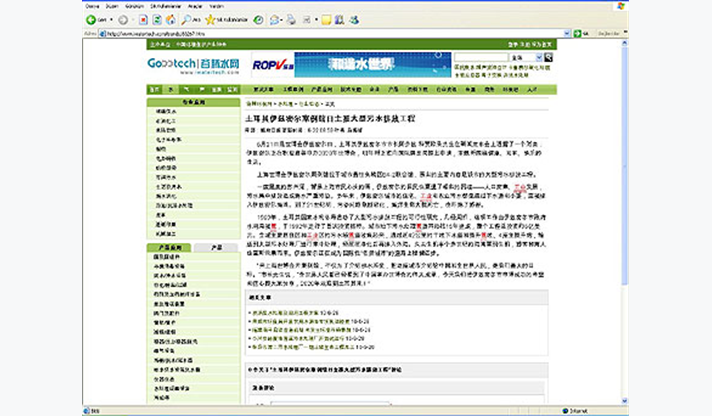Click the Refresh page icon
Viewport: 712px width, 416px height.
coord(158,19)
